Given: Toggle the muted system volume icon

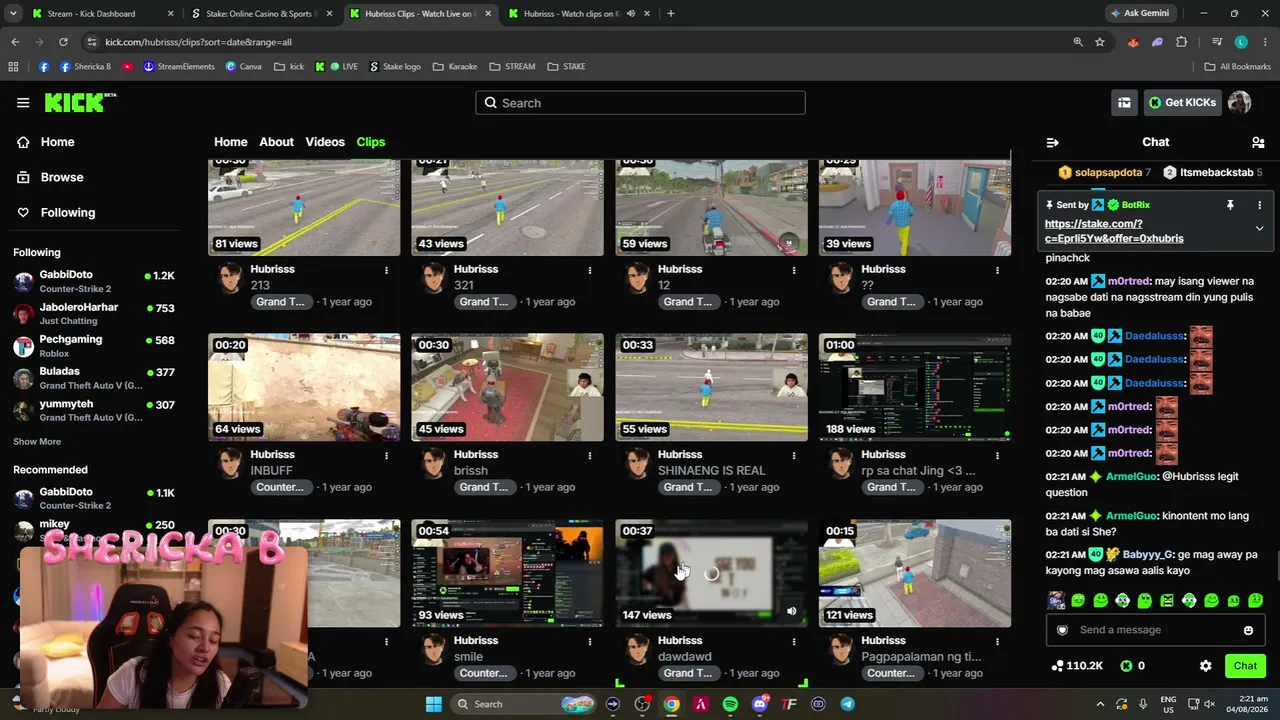Looking at the screenshot, I should (x=1209, y=704).
